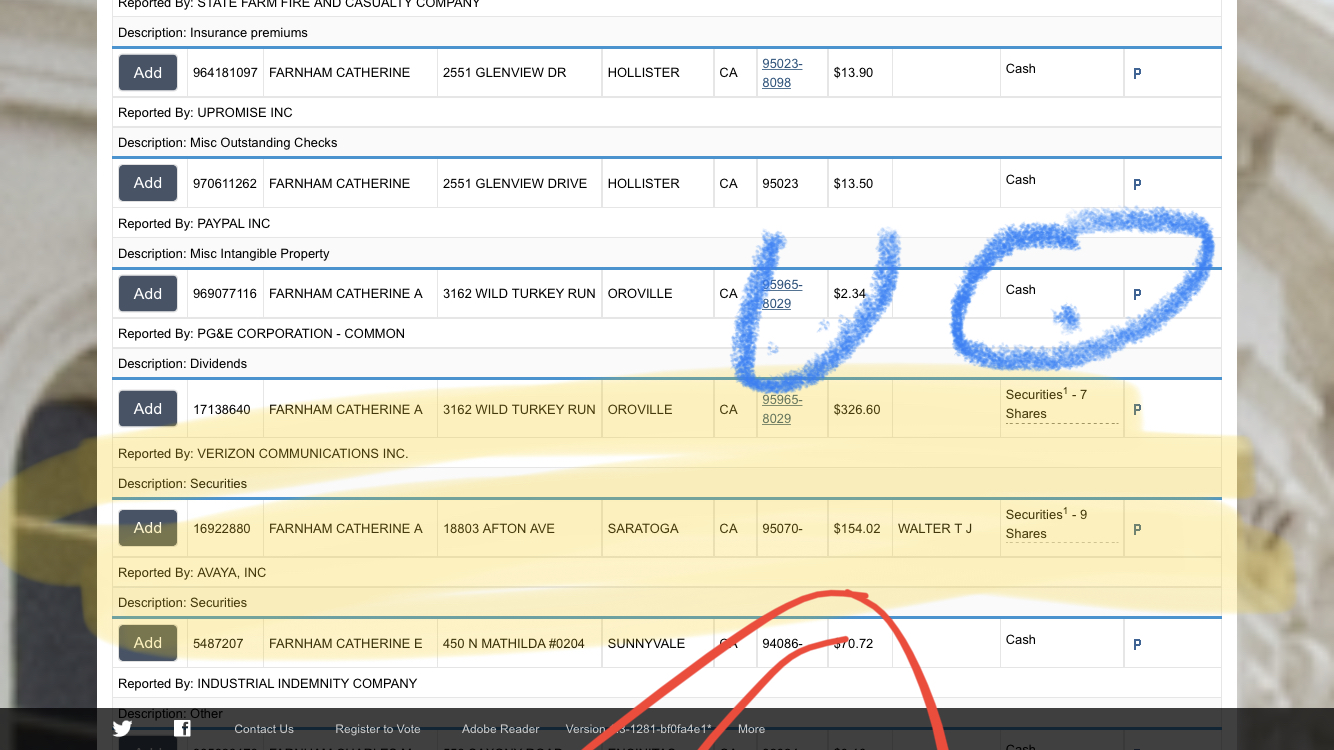Open ZIP link 95965-8029 in row 969077116
This screenshot has height=750, width=1334.
782,294
